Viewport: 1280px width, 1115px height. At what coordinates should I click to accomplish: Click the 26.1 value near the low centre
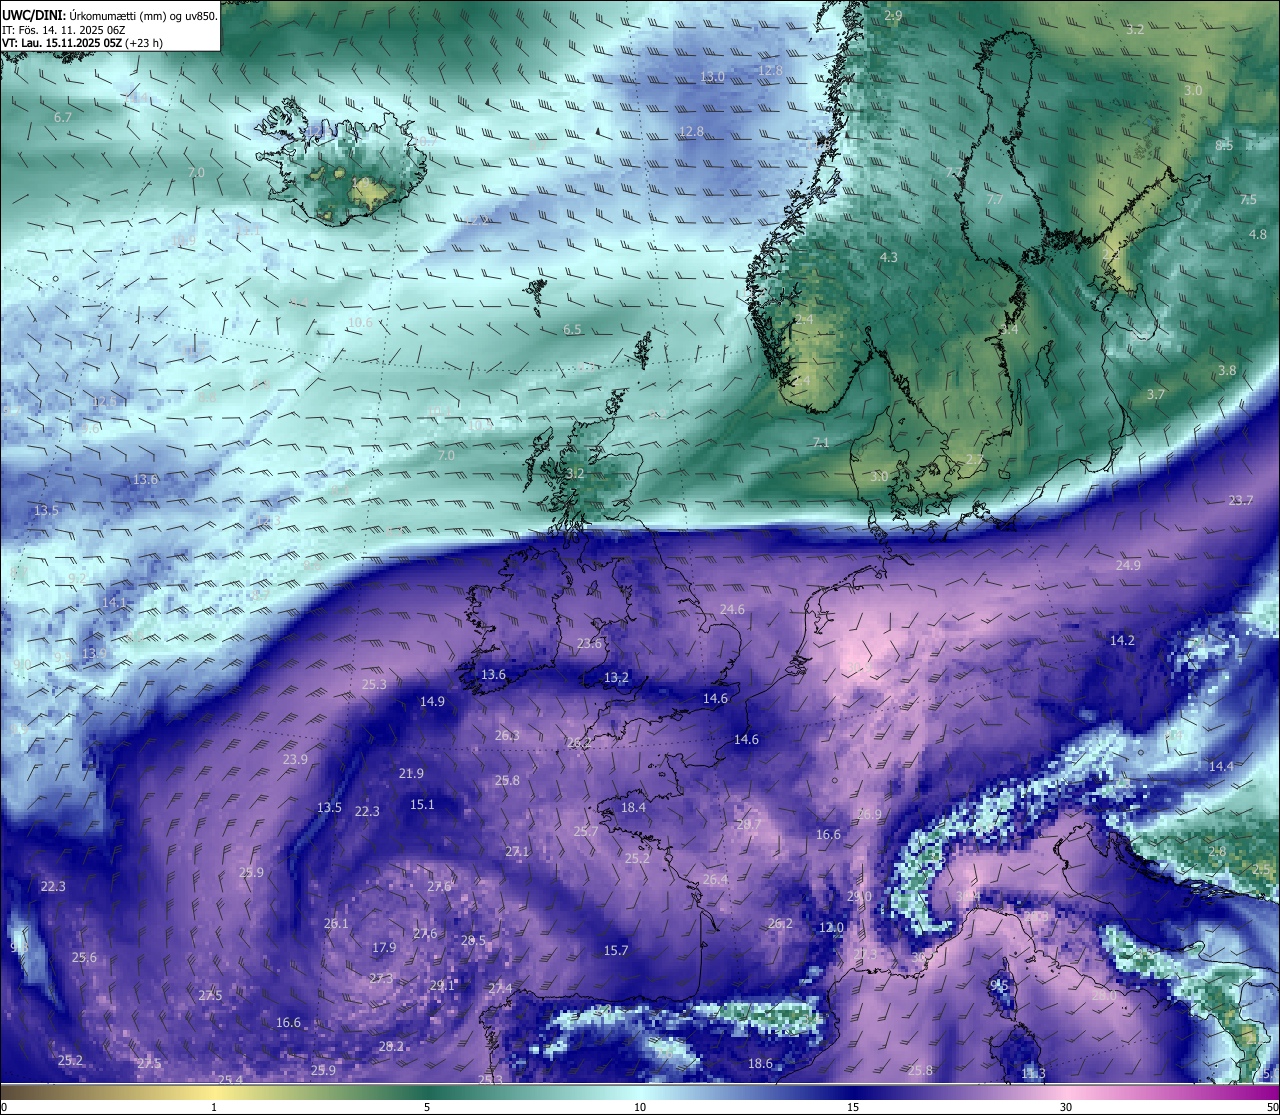point(336,923)
